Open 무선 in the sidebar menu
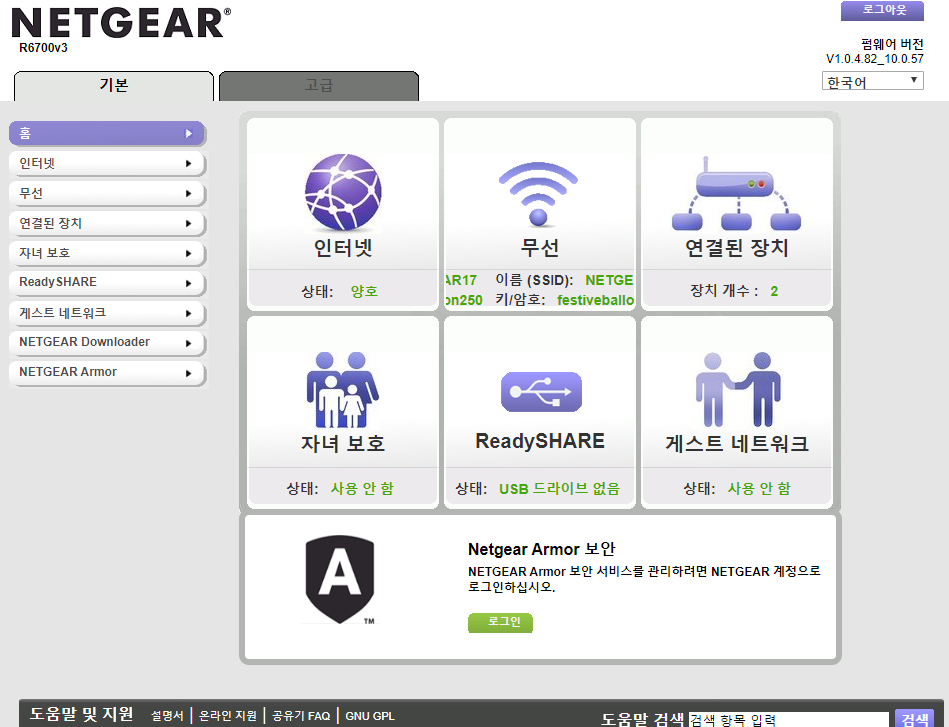The height and width of the screenshot is (727, 949). [x=107, y=193]
